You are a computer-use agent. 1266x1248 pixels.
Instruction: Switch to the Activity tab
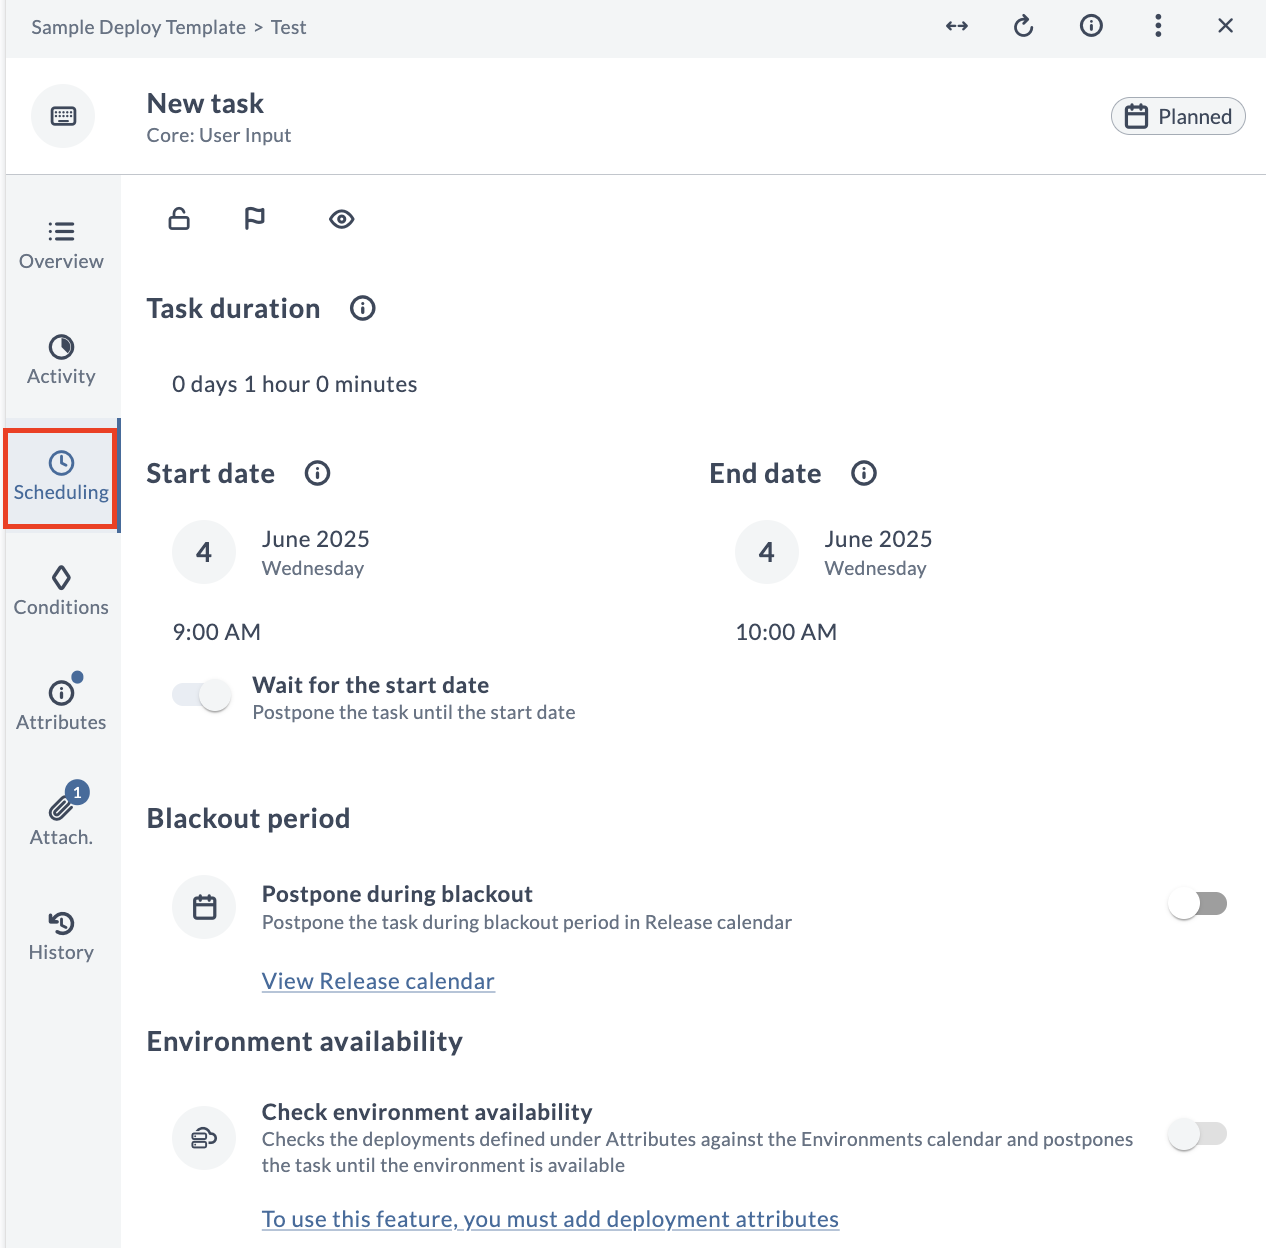point(61,361)
